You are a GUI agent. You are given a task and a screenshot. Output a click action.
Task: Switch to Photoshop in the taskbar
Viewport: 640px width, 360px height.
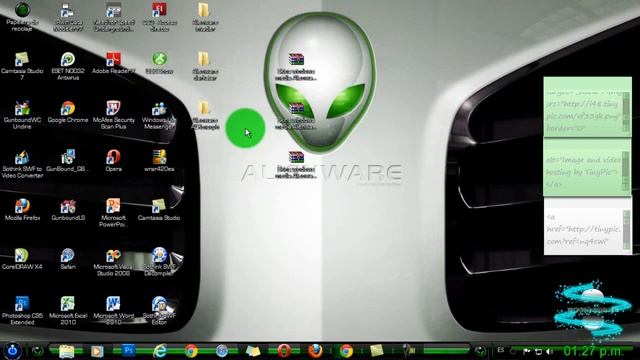tap(128, 351)
